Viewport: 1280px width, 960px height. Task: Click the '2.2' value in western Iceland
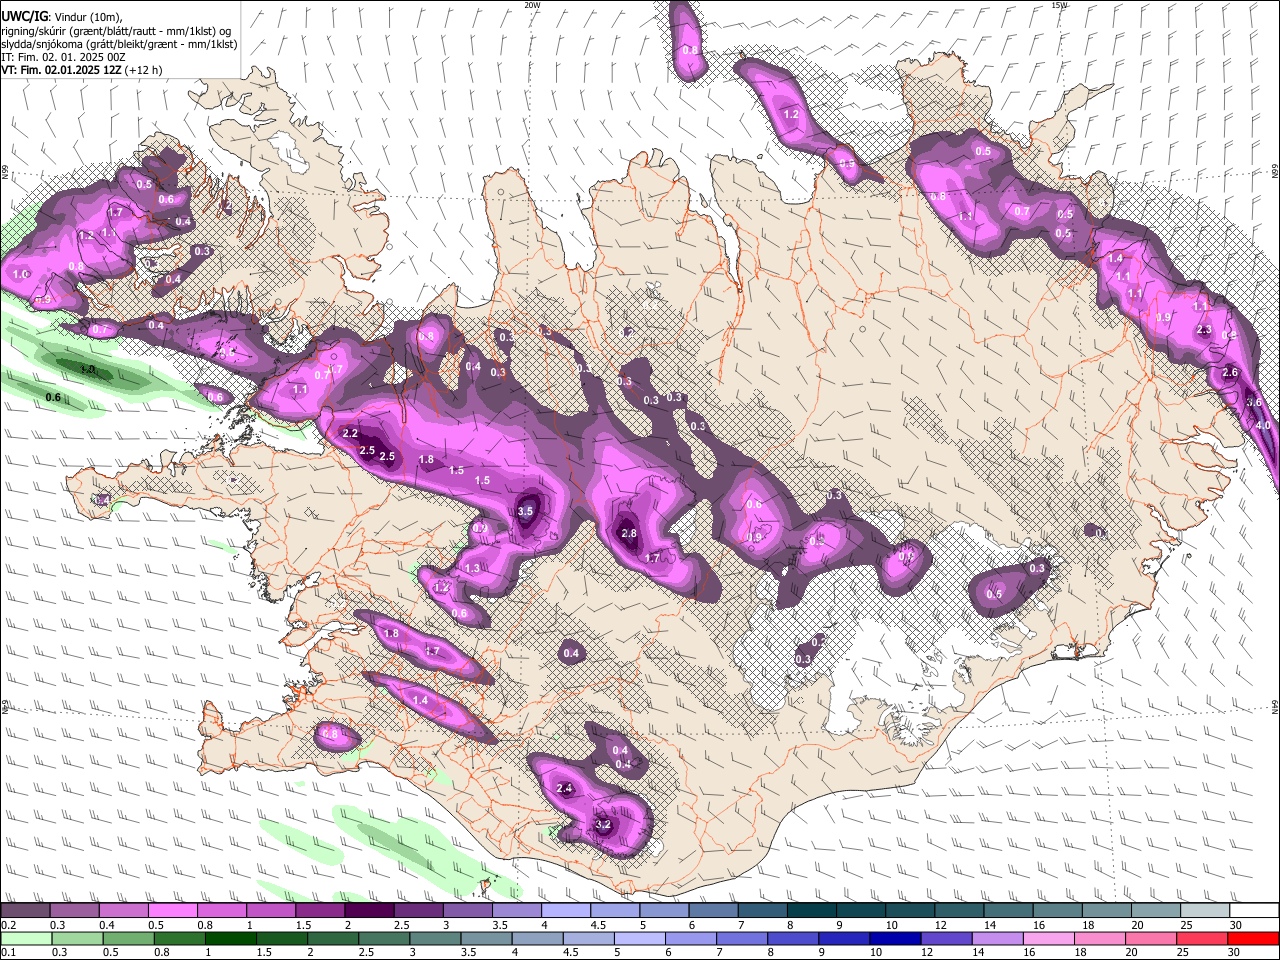click(x=350, y=433)
